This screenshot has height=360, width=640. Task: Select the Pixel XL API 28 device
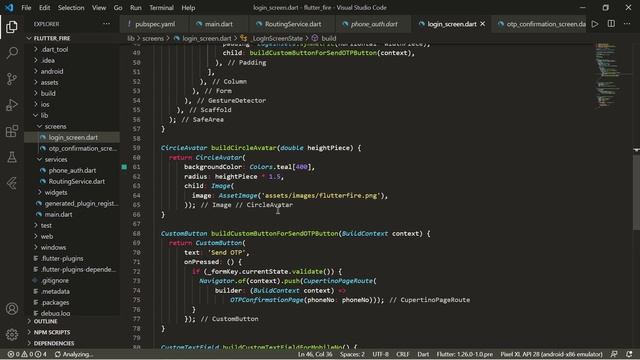tap(551, 354)
